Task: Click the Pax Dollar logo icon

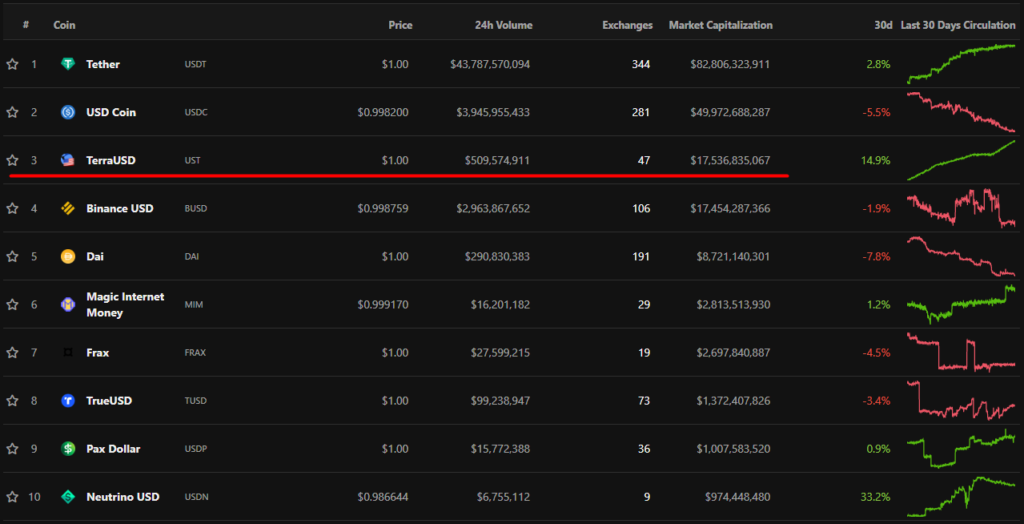Action: click(68, 449)
